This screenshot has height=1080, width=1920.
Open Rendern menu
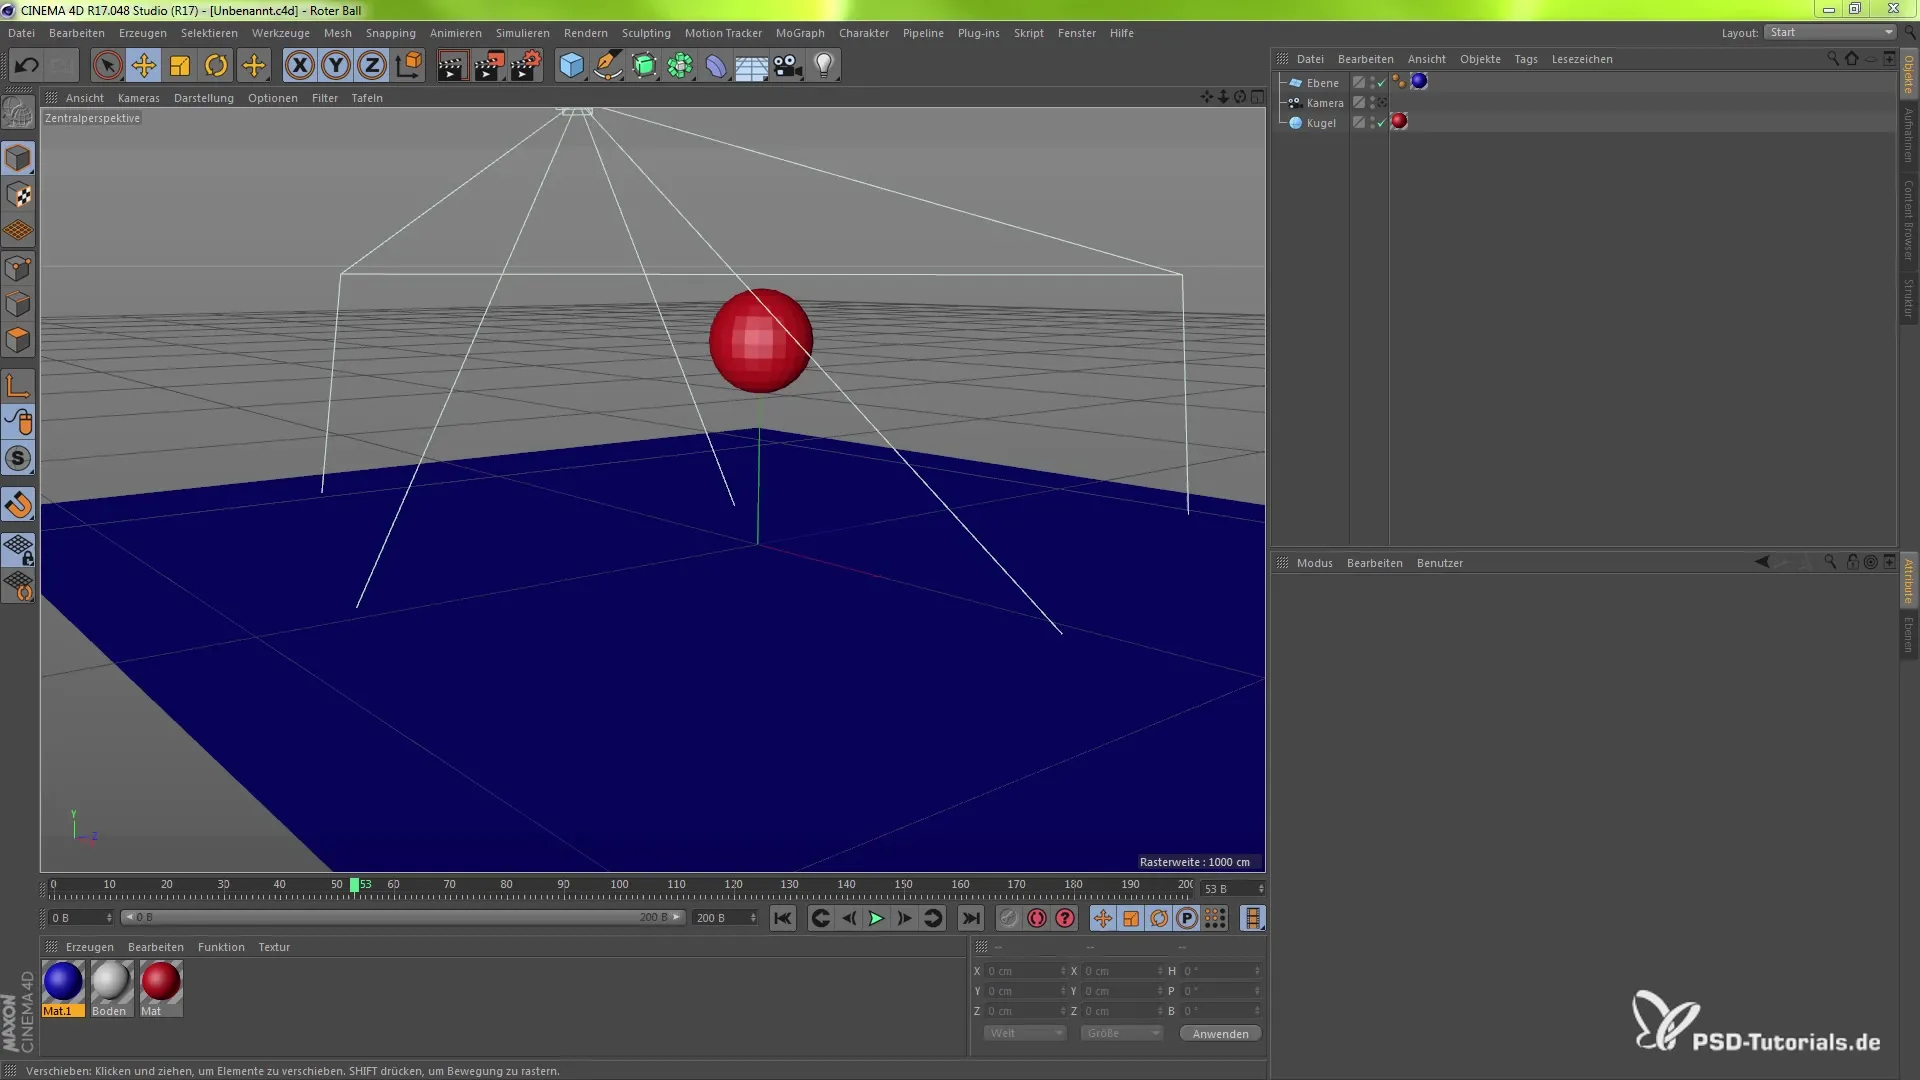[585, 33]
